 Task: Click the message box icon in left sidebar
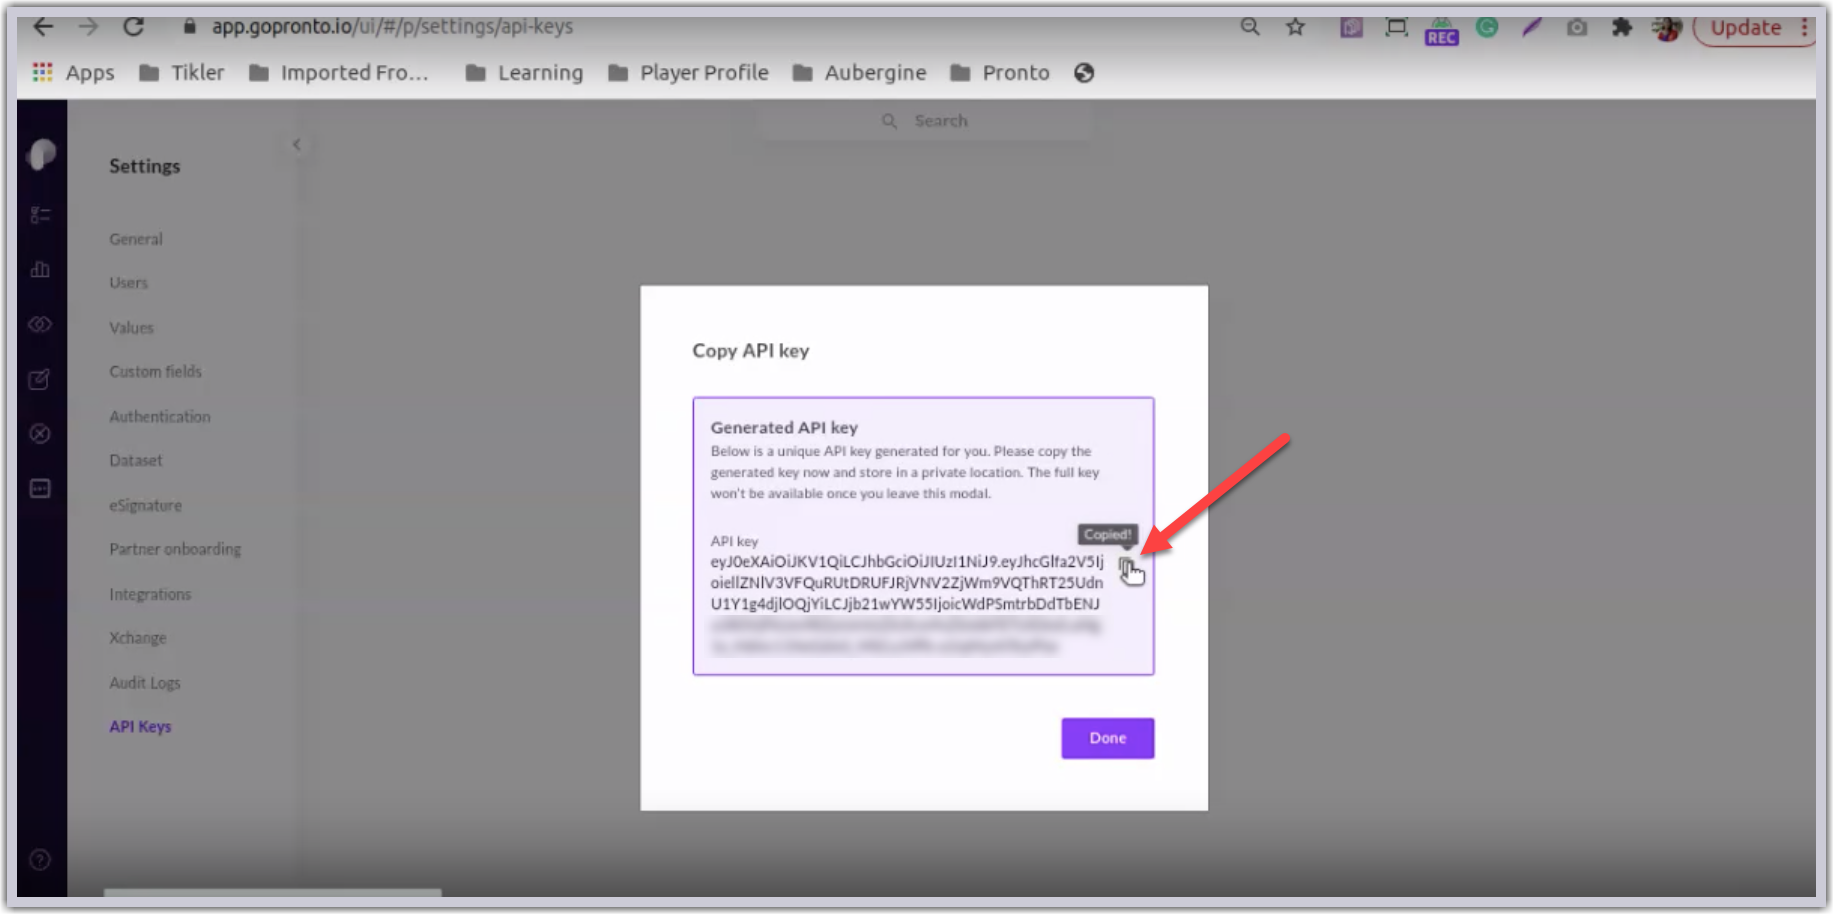(x=40, y=489)
